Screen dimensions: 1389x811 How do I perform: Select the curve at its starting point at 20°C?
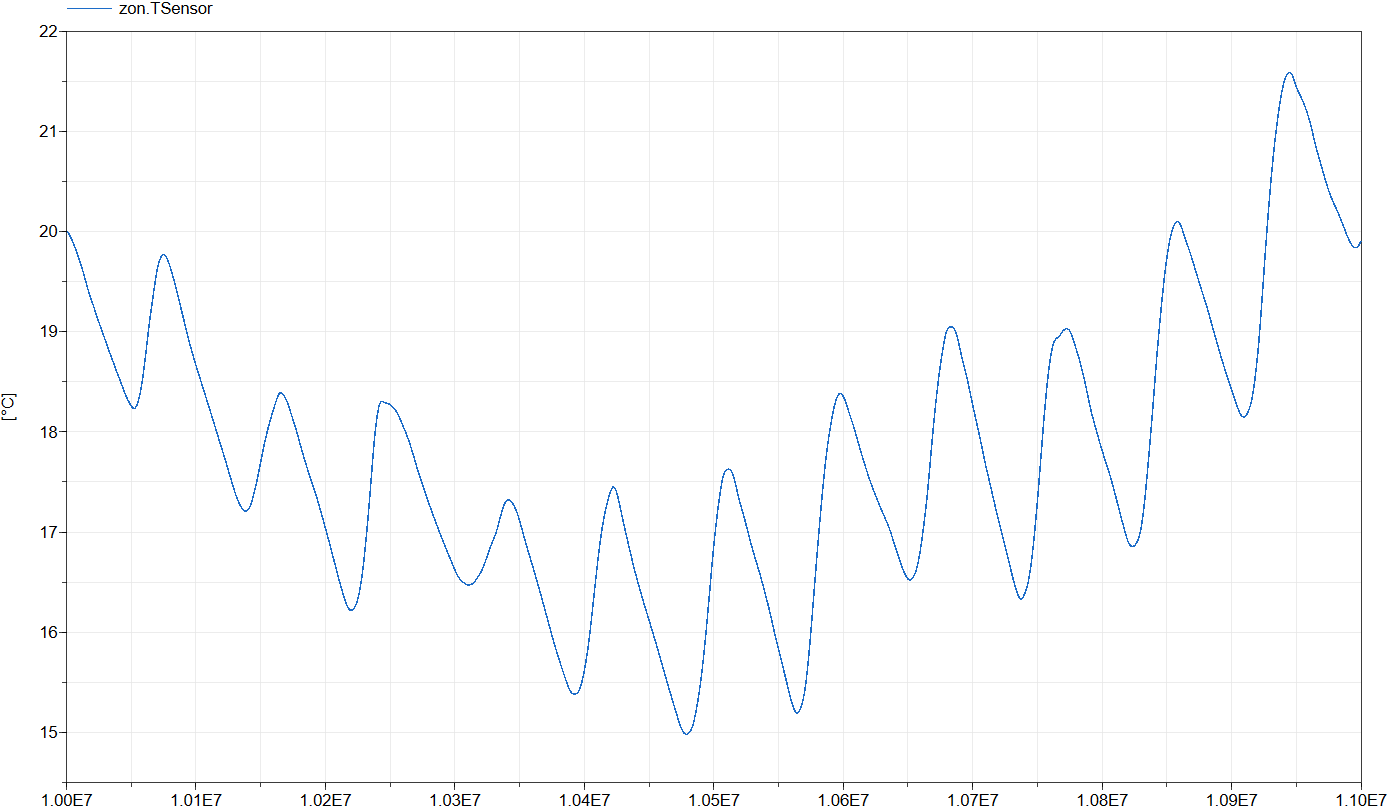(66, 230)
